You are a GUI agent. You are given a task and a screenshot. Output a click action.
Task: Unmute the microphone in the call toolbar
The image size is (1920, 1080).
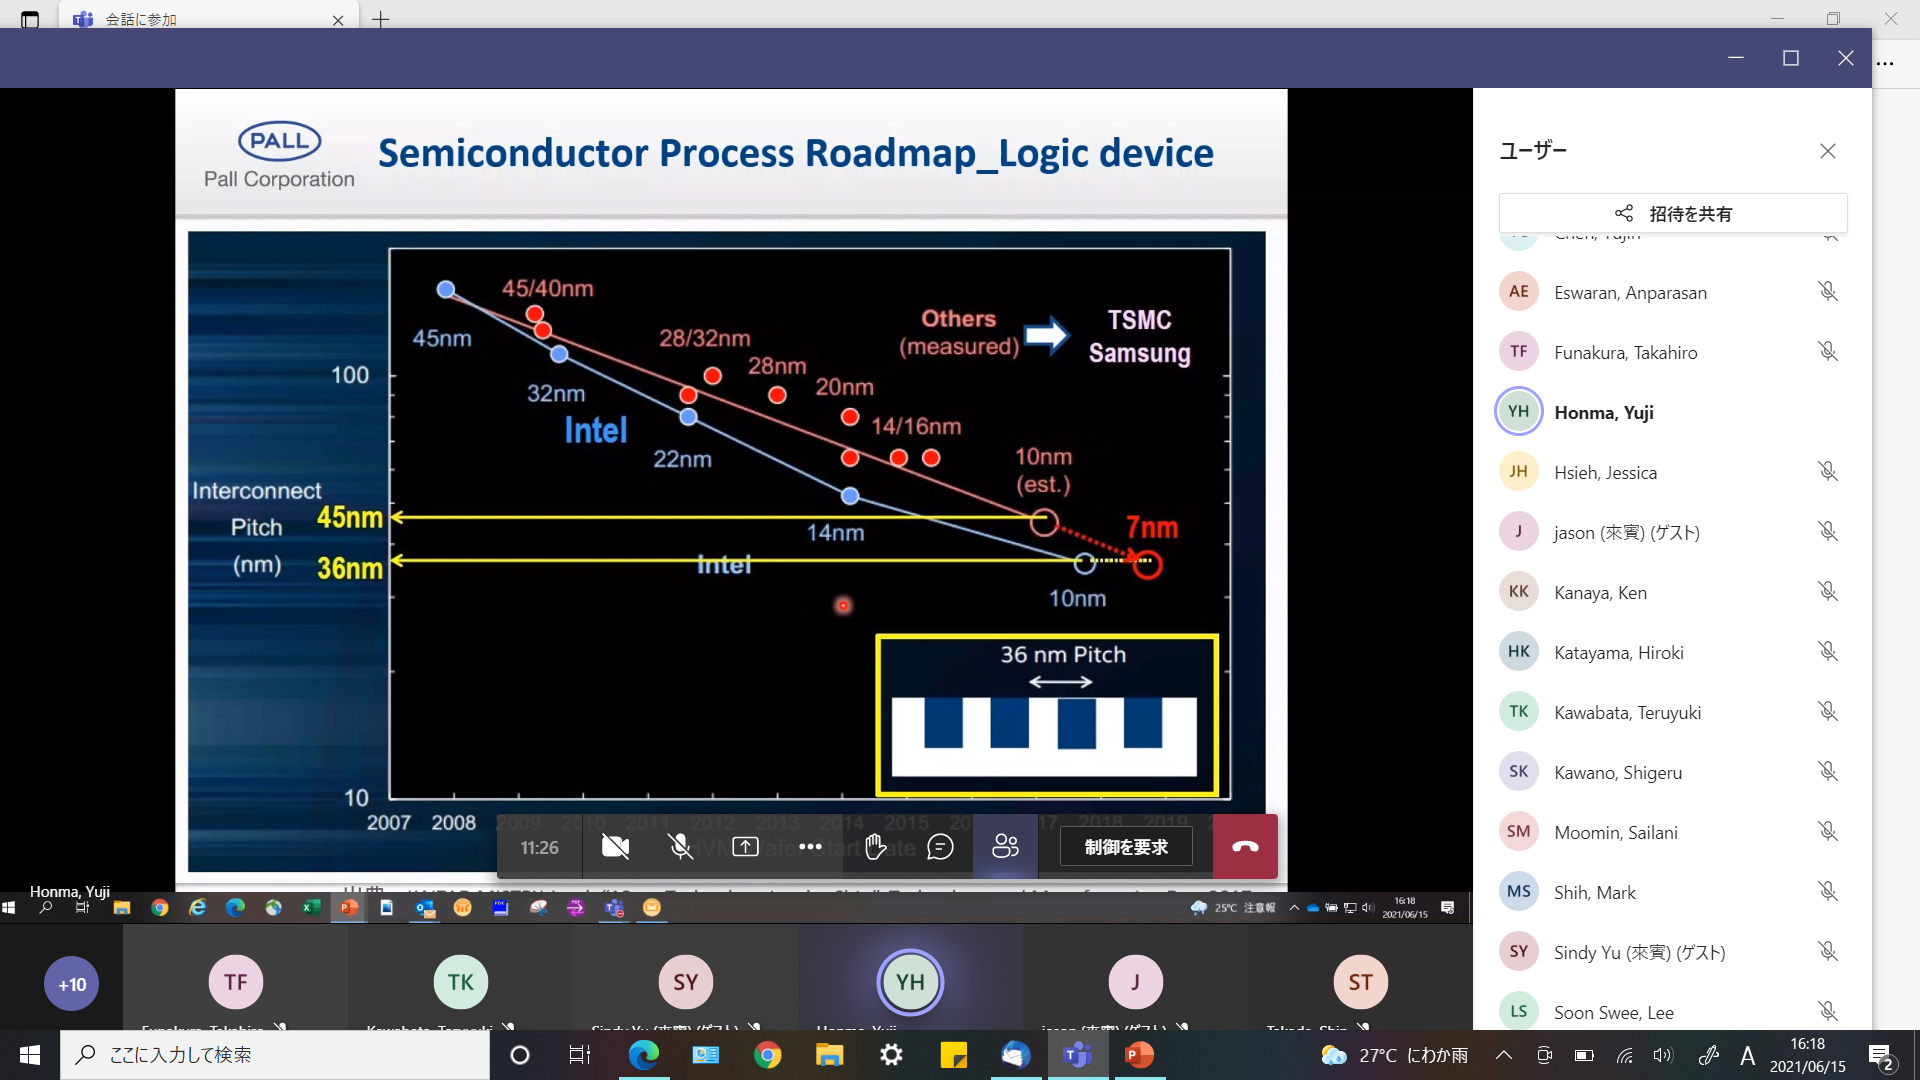click(x=680, y=847)
